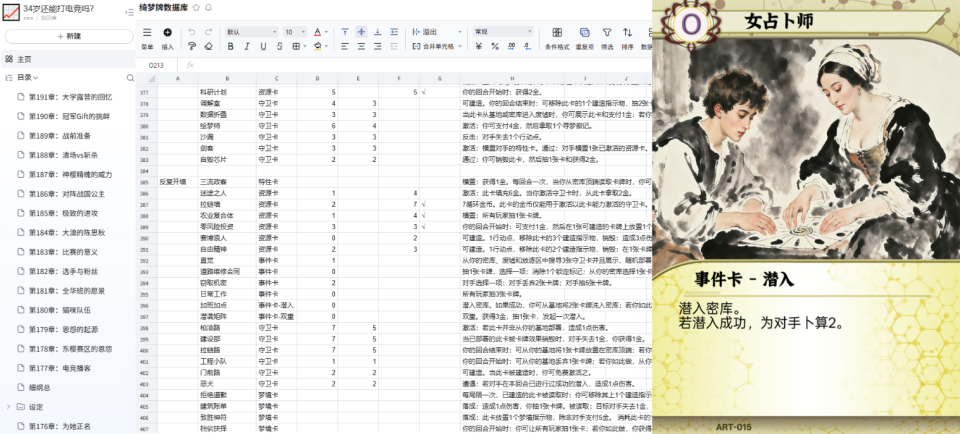Open chapter 第188章:清场vs斩杀

point(64,155)
